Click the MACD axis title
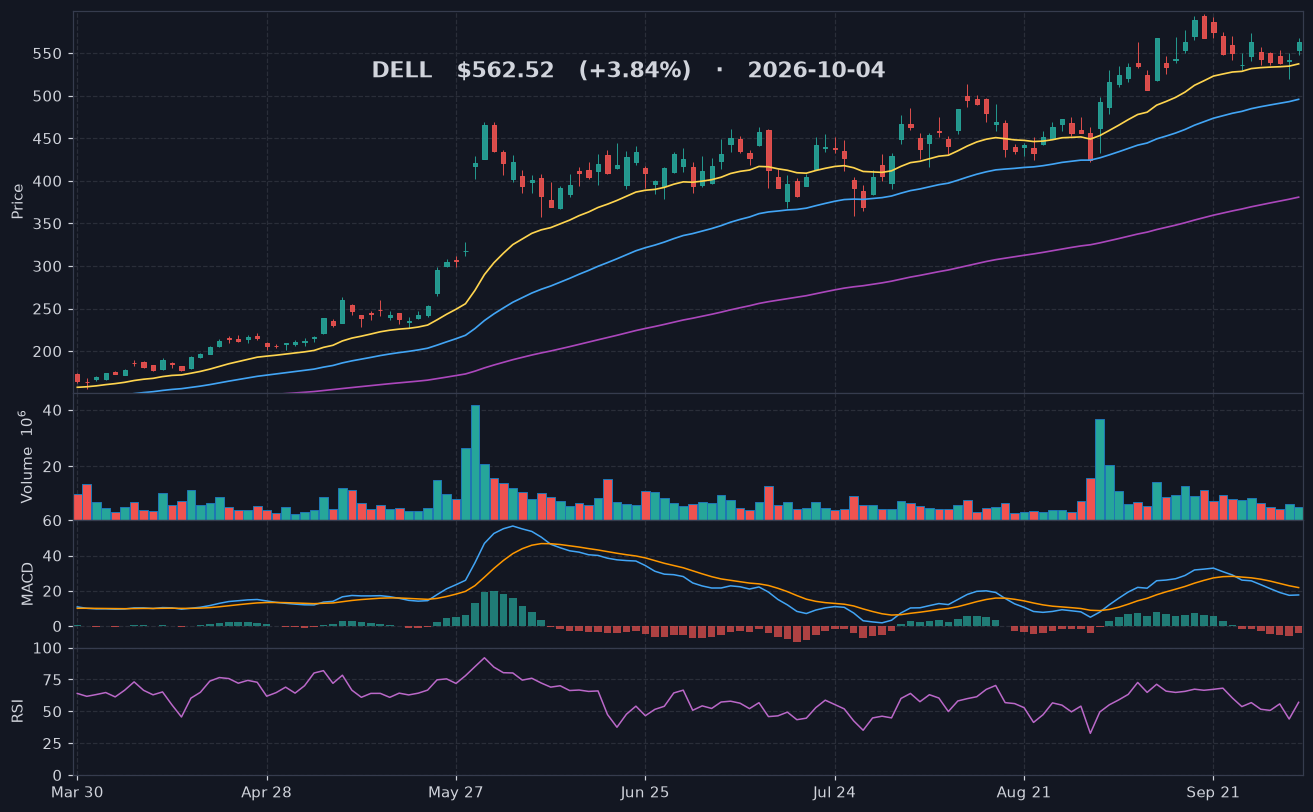Image resolution: width=1313 pixels, height=812 pixels. pyautogui.click(x=27, y=584)
